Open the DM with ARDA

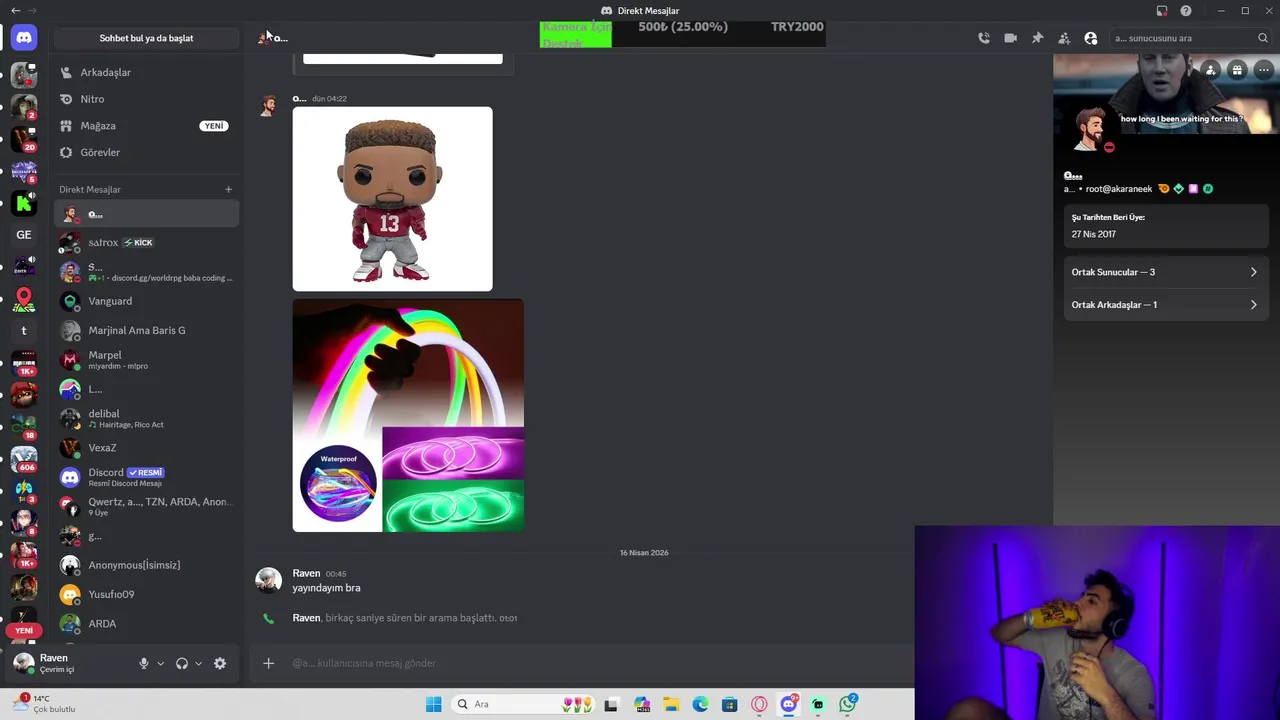pos(146,623)
